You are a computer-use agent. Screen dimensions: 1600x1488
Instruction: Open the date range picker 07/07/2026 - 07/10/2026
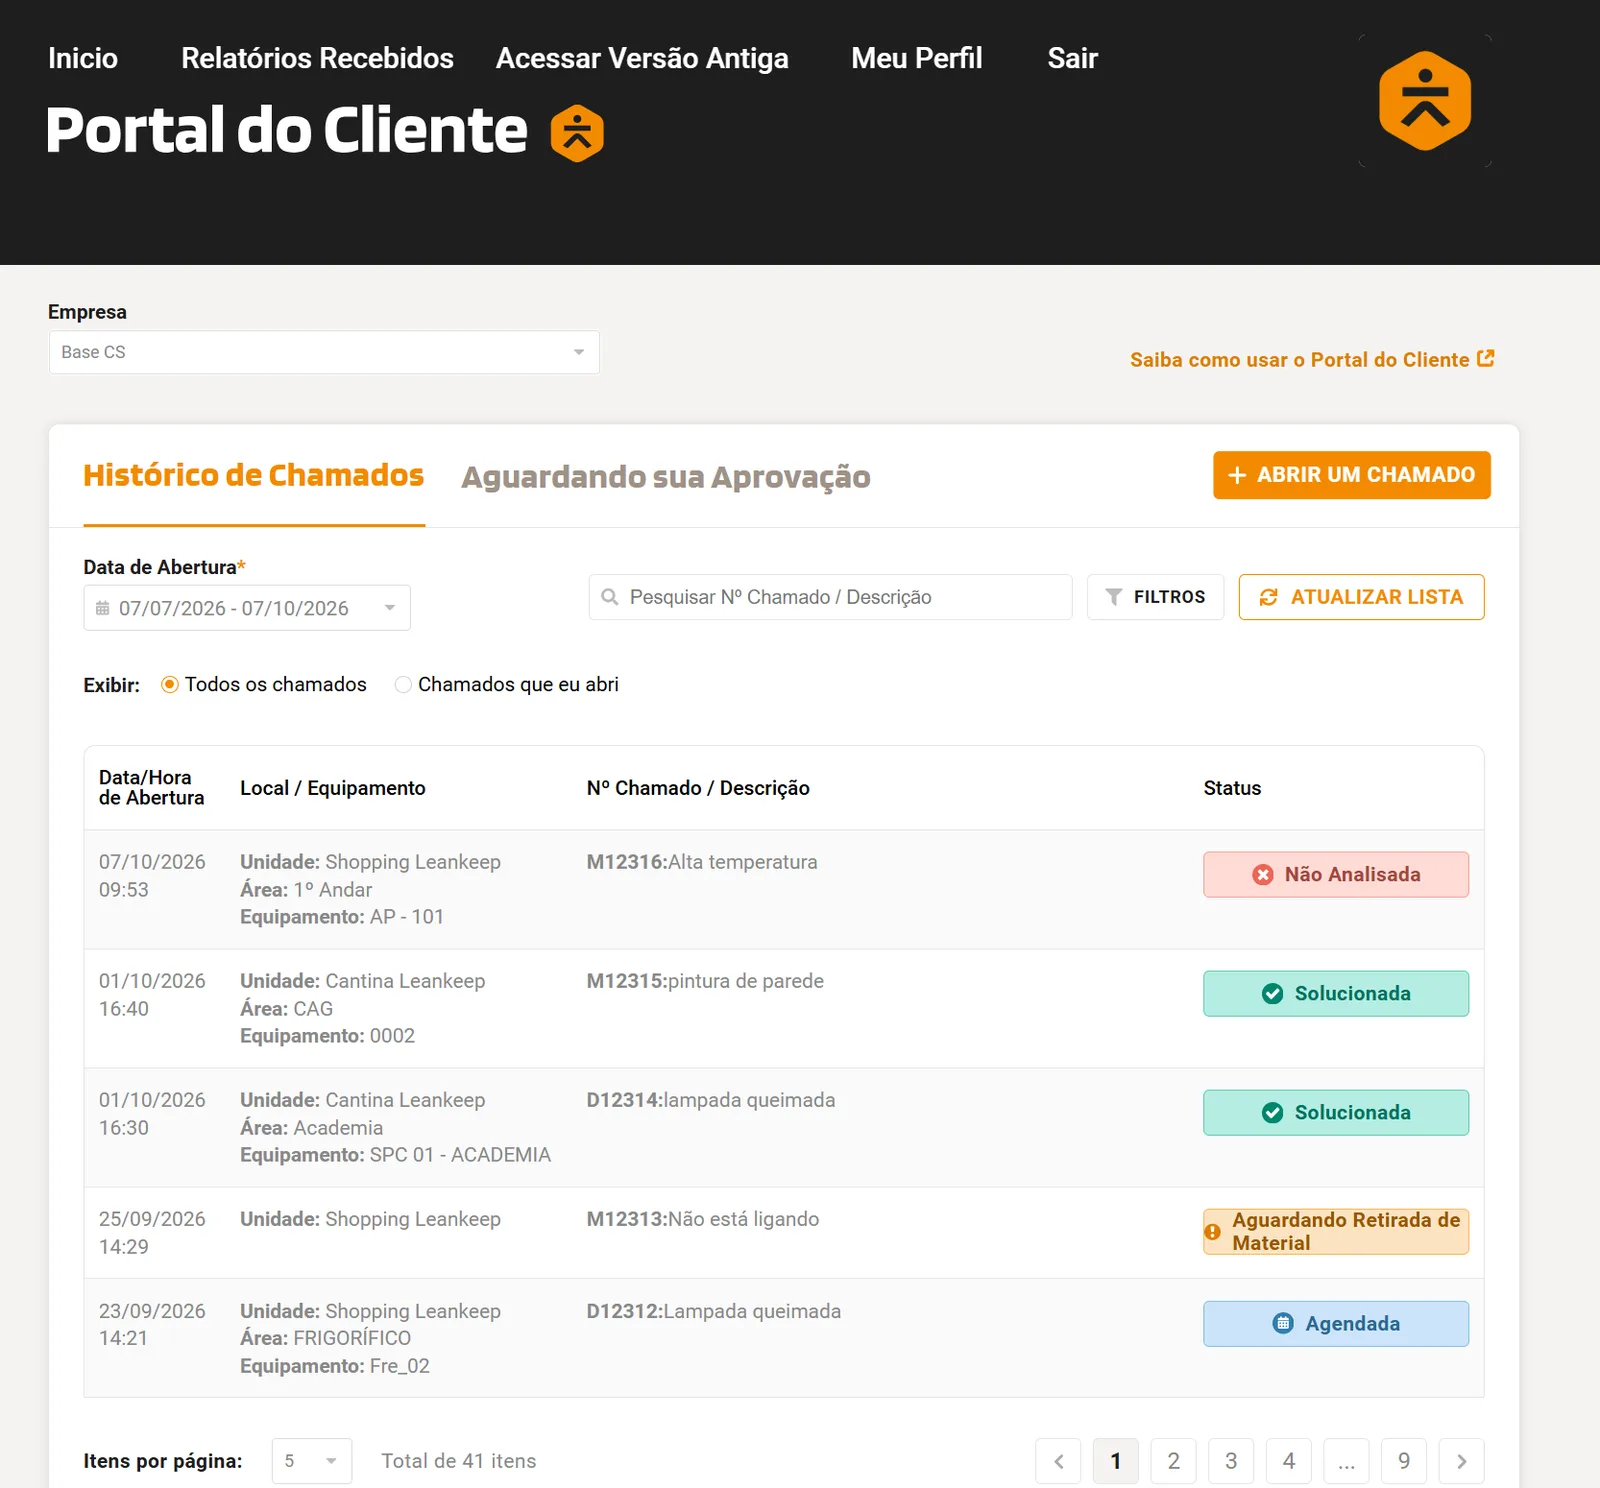coord(247,608)
